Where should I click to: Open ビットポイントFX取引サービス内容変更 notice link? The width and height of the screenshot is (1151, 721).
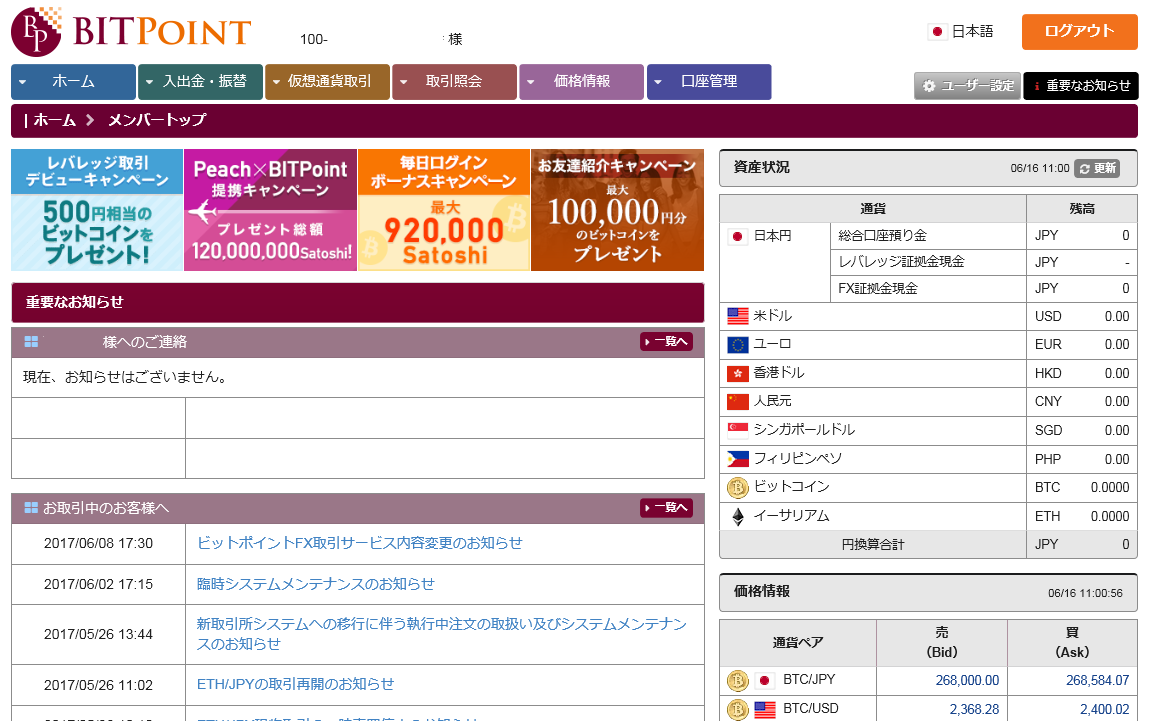(x=360, y=543)
